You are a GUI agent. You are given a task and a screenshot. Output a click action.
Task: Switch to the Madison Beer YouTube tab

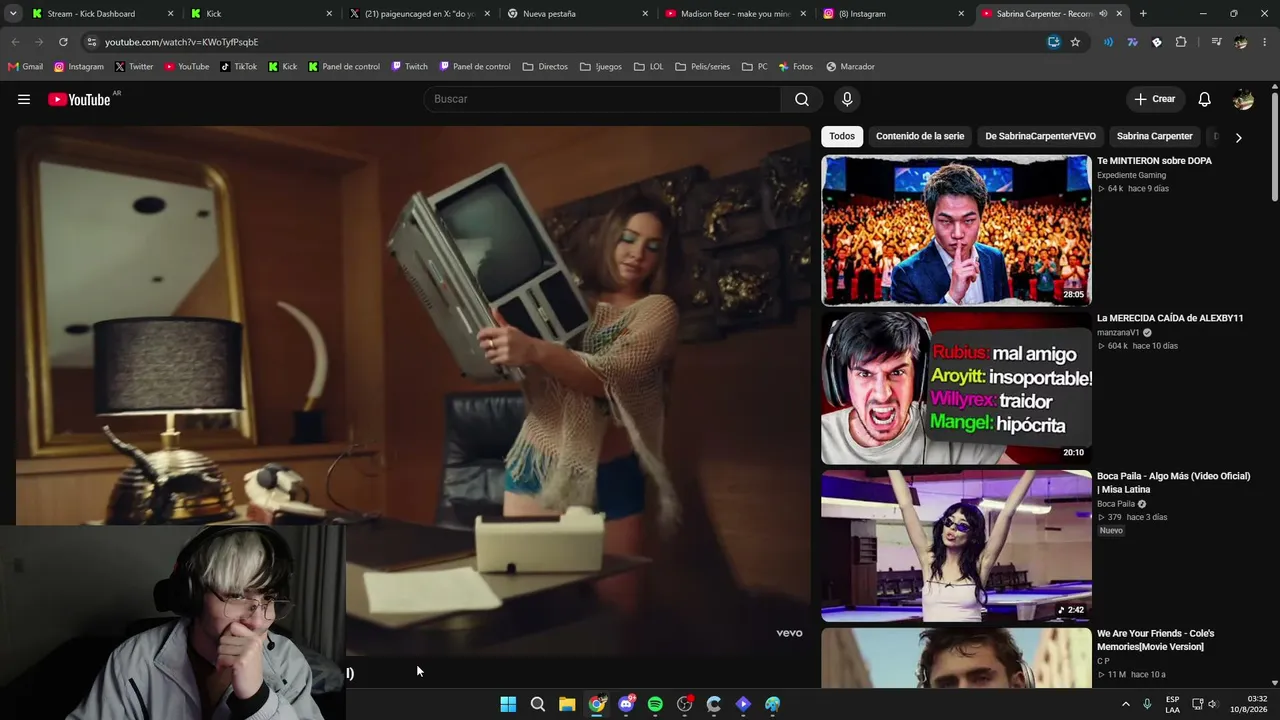(x=735, y=14)
